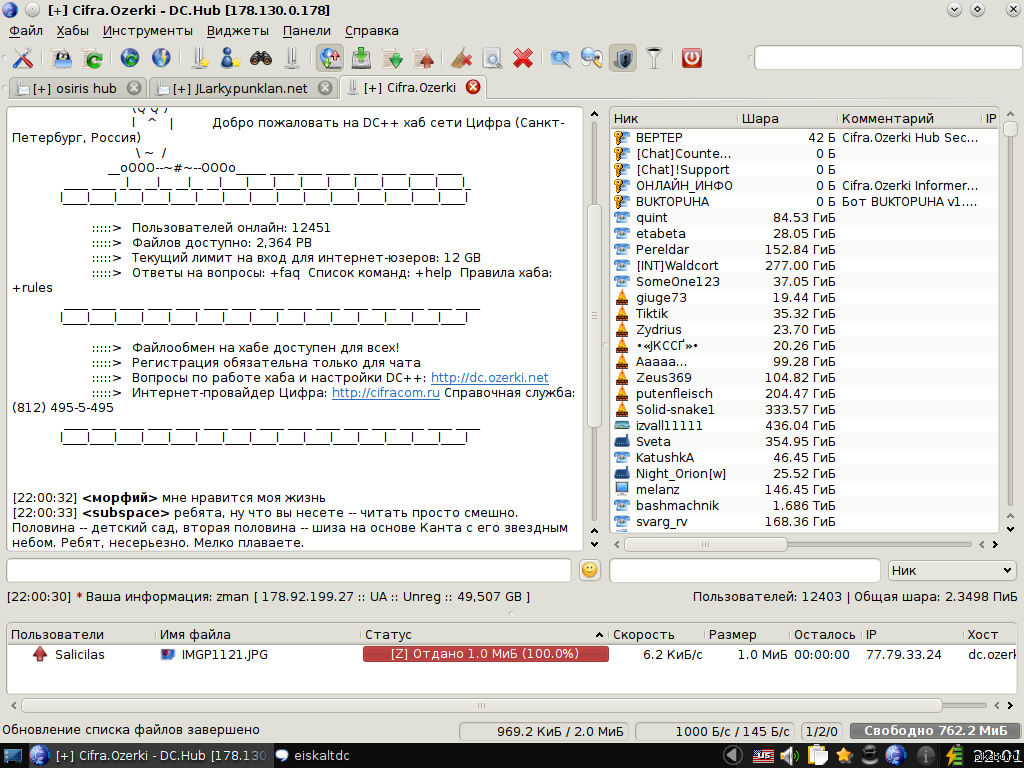Switch to the osiris hub tab
The height and width of the screenshot is (768, 1024).
click(x=74, y=88)
